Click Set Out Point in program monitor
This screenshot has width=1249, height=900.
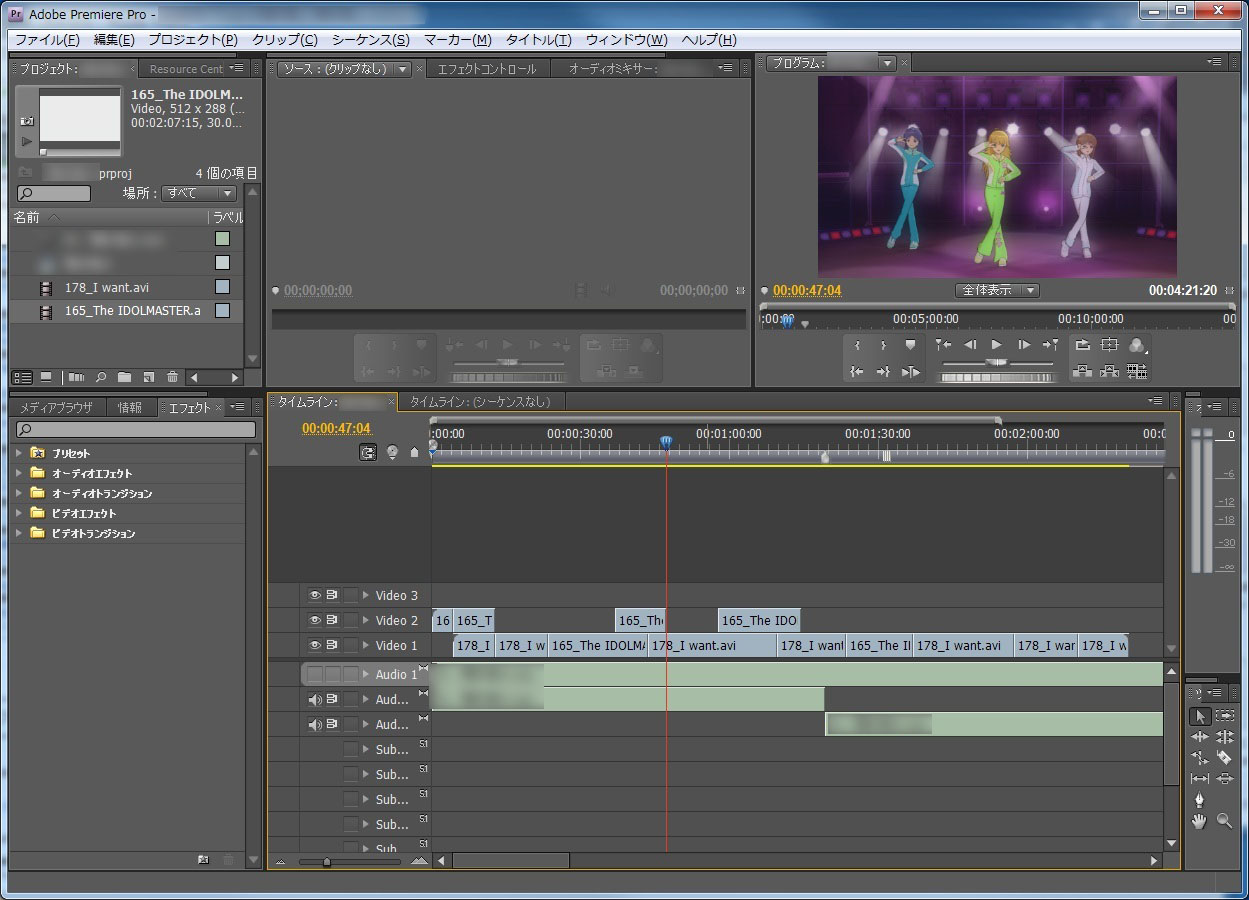pos(884,345)
